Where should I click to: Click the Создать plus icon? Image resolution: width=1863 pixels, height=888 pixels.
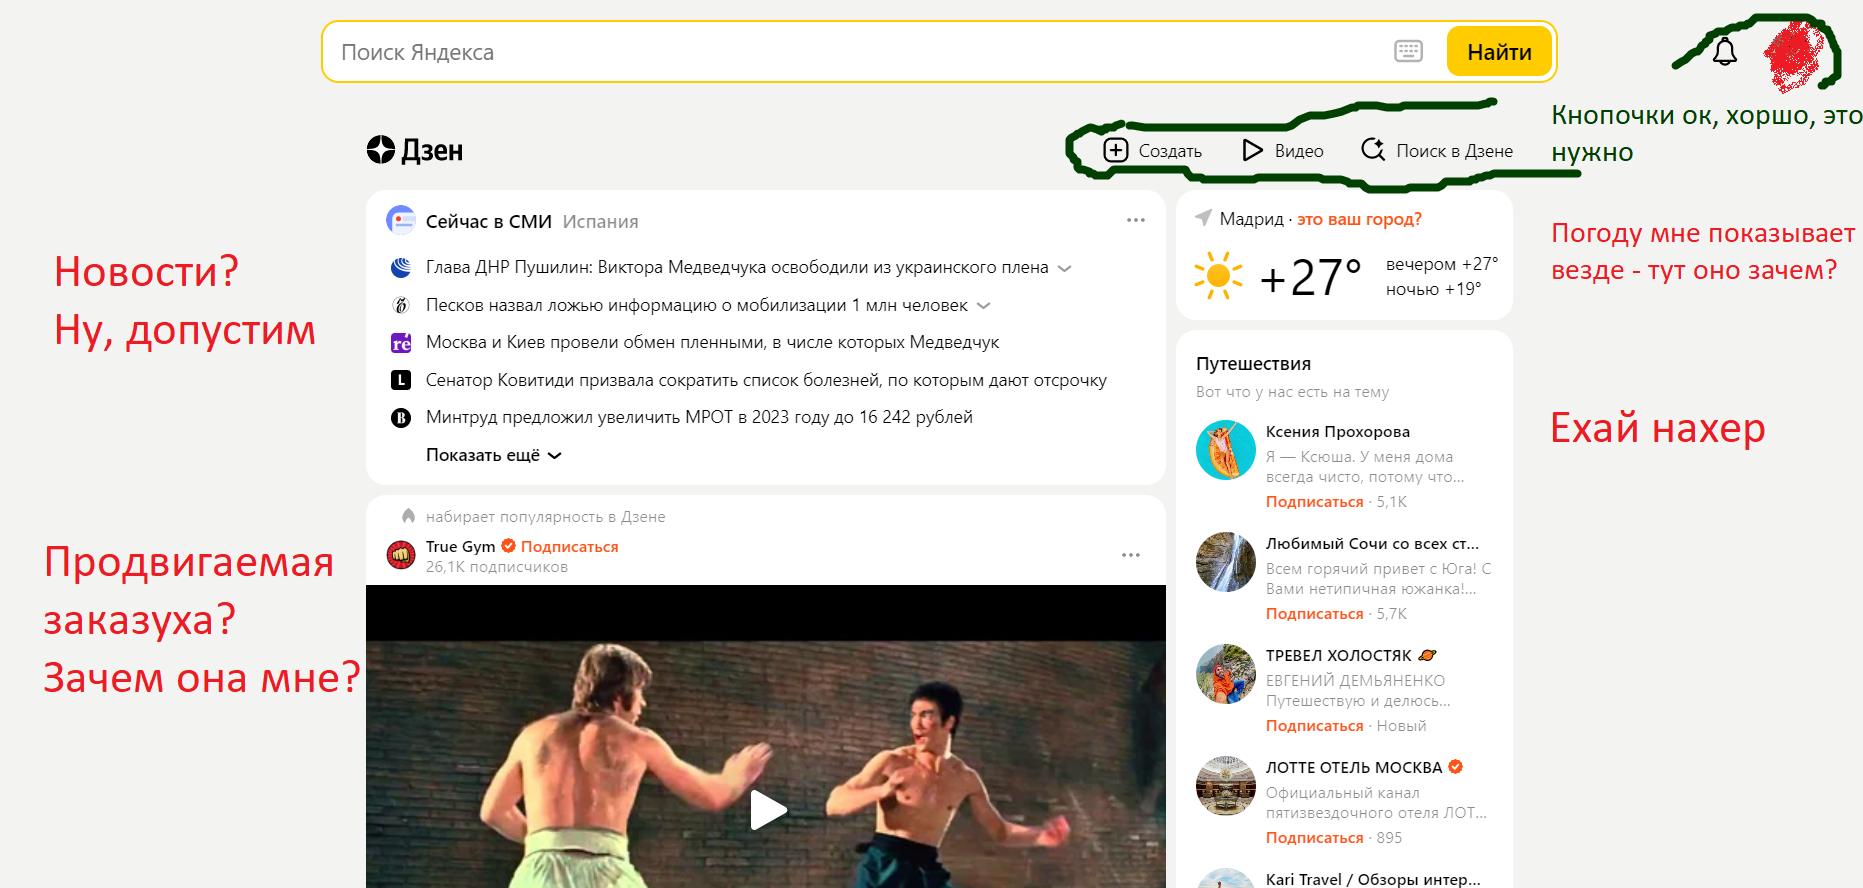click(x=1115, y=150)
